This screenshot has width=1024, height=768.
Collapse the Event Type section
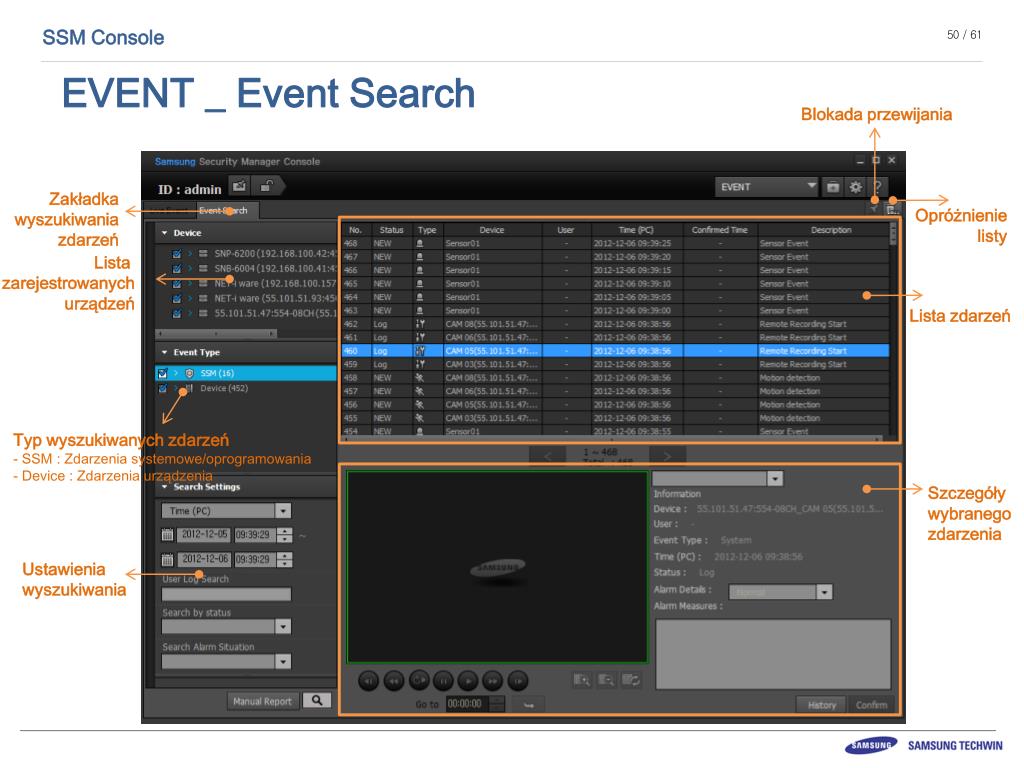click(x=165, y=352)
